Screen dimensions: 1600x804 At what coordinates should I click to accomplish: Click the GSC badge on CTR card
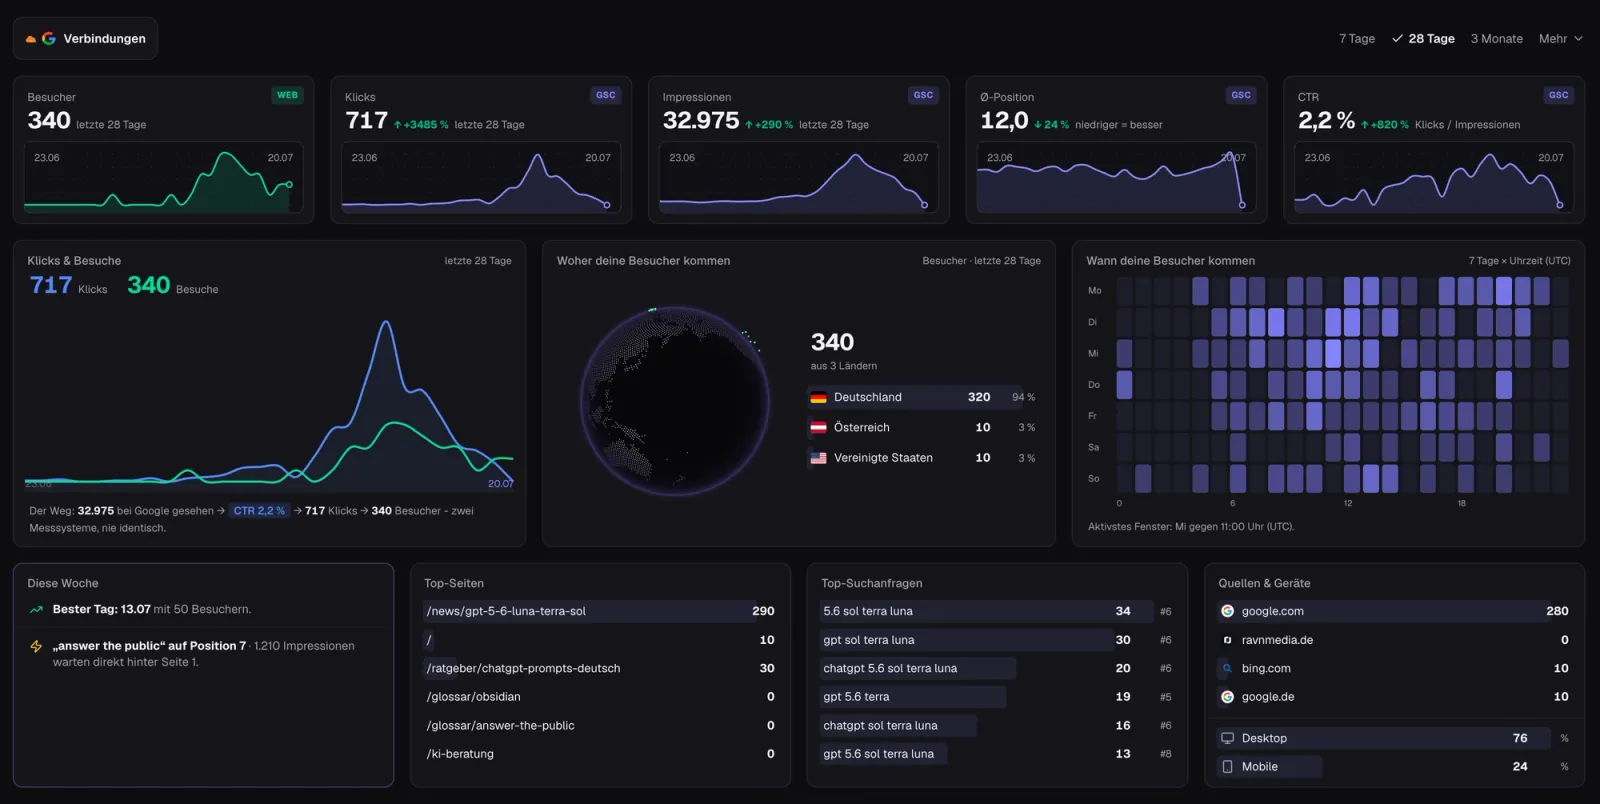1558,95
